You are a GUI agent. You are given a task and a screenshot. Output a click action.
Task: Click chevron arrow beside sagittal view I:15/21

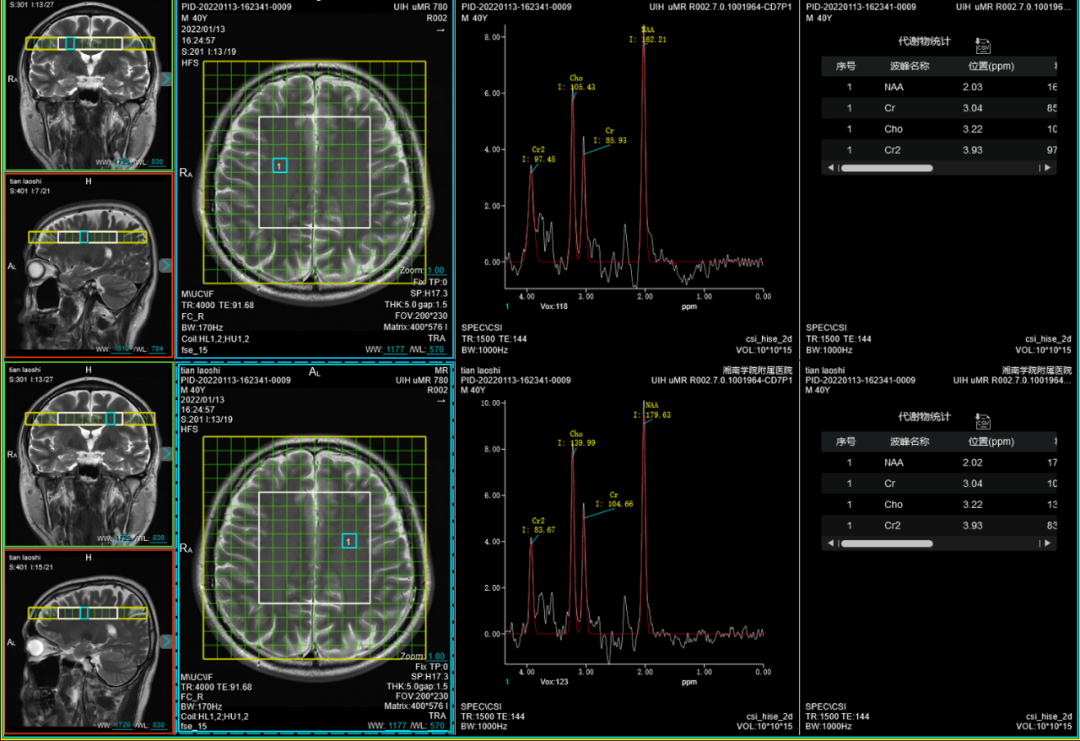tap(166, 641)
